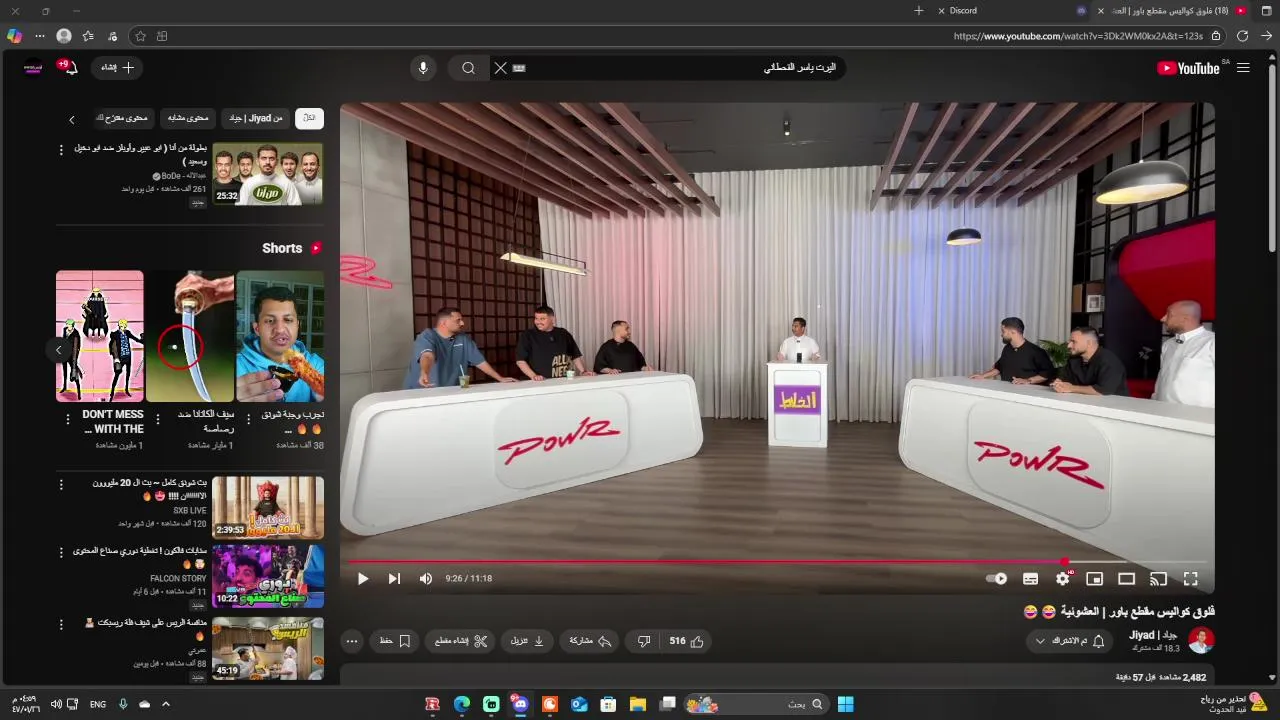This screenshot has height=720, width=1280.
Task: Open the subscription notification dropdown
Action: pos(1068,641)
